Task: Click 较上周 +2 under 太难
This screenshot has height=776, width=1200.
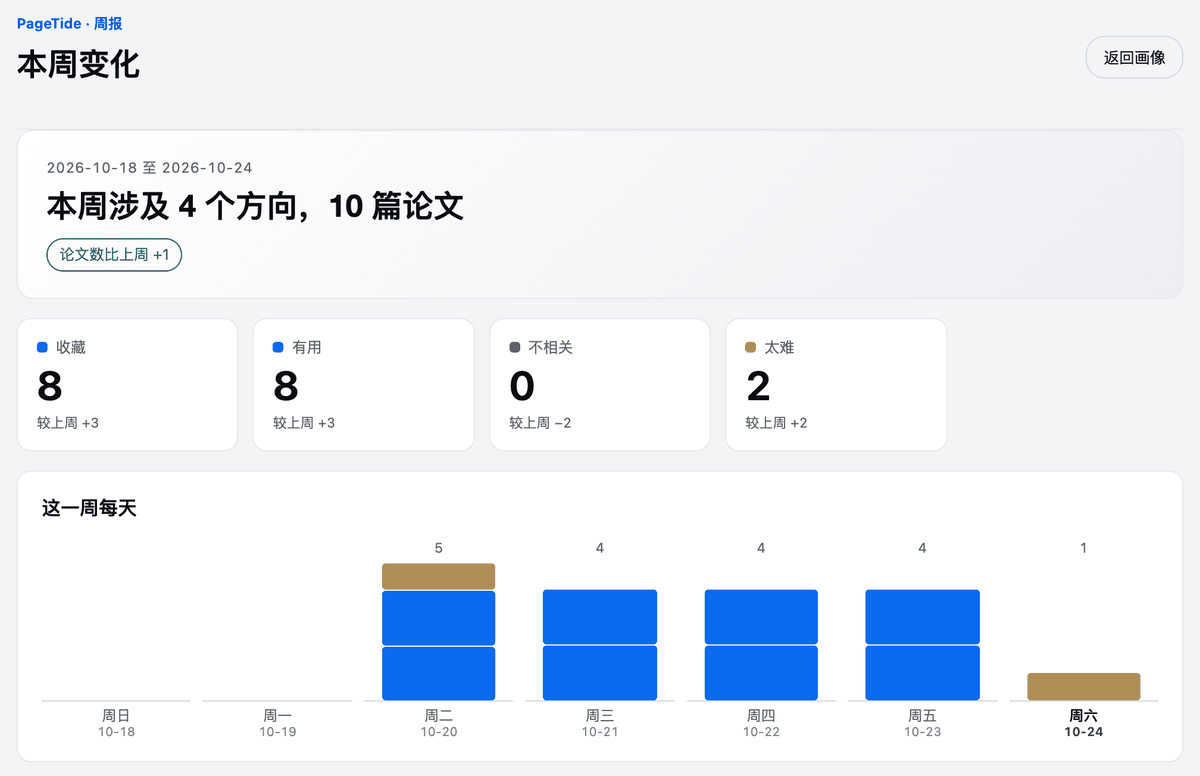Action: click(776, 423)
